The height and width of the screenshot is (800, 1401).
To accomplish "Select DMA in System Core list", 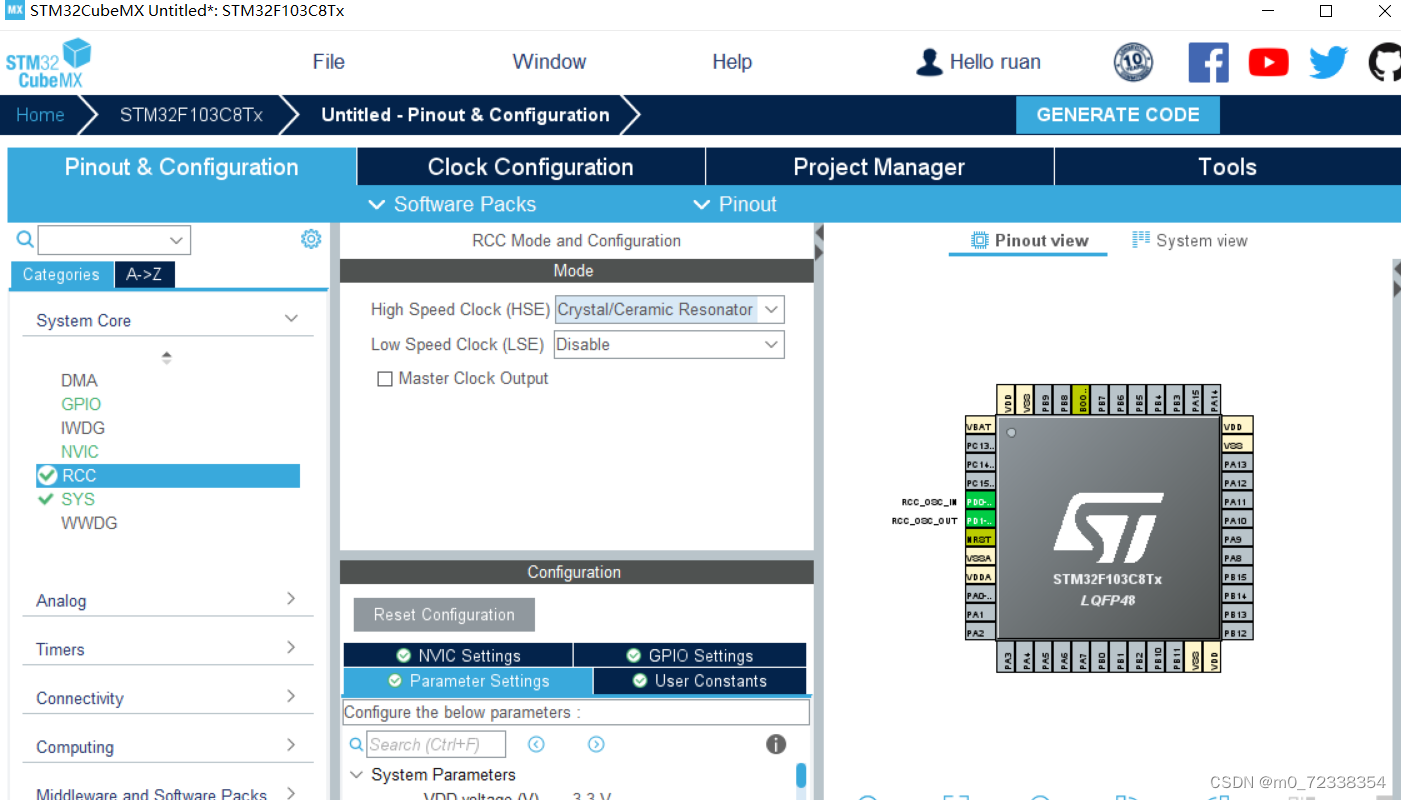I will pos(79,380).
